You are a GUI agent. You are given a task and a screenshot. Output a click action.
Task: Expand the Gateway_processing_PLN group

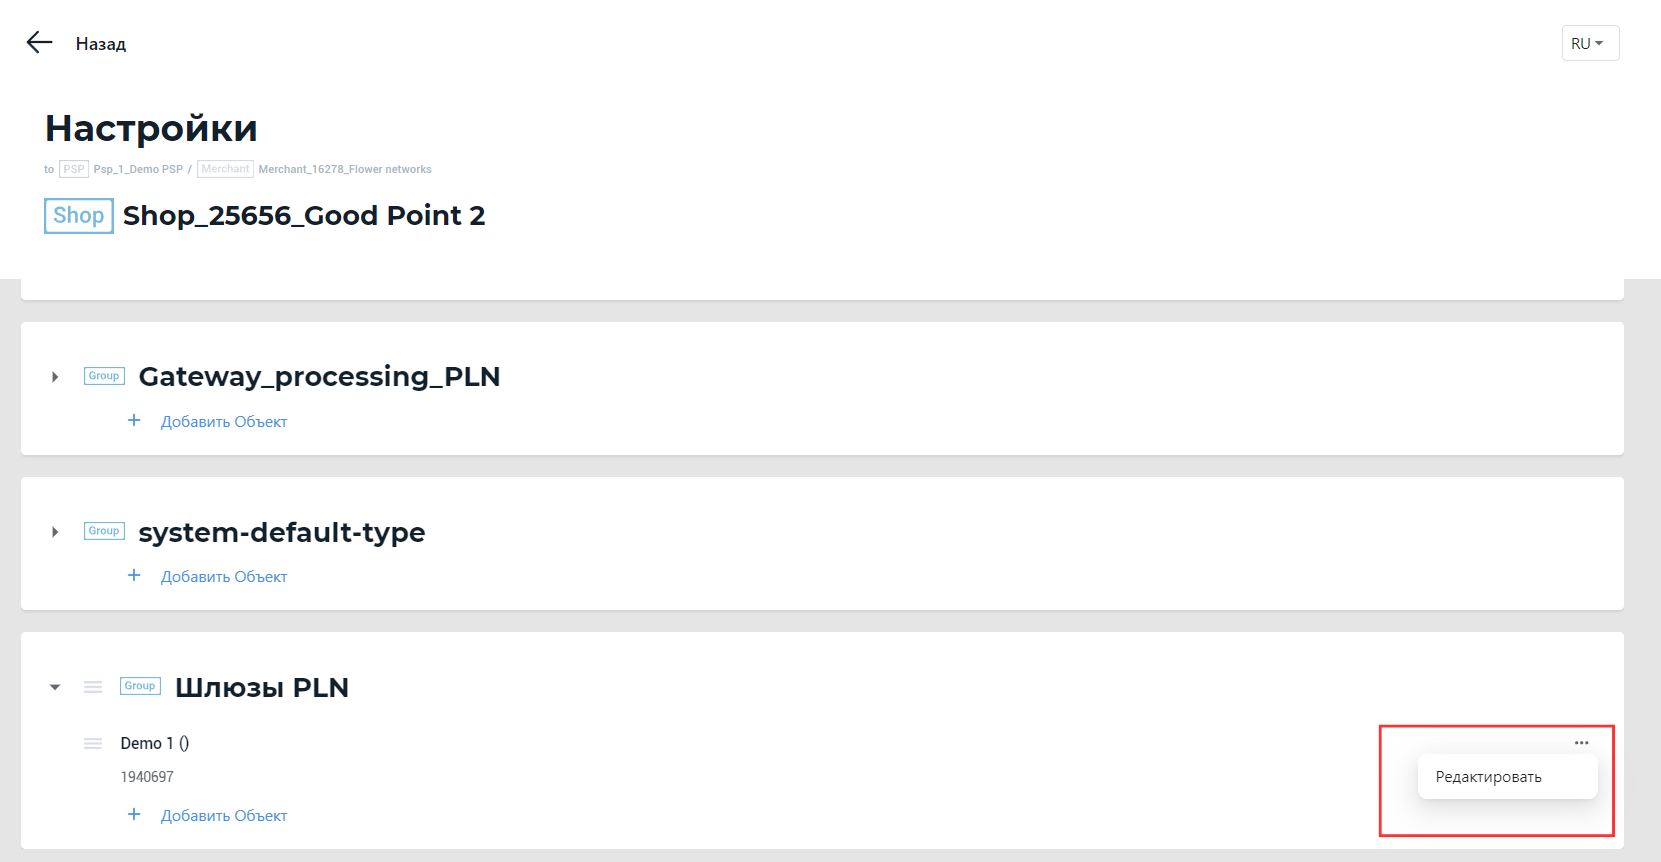click(x=55, y=377)
